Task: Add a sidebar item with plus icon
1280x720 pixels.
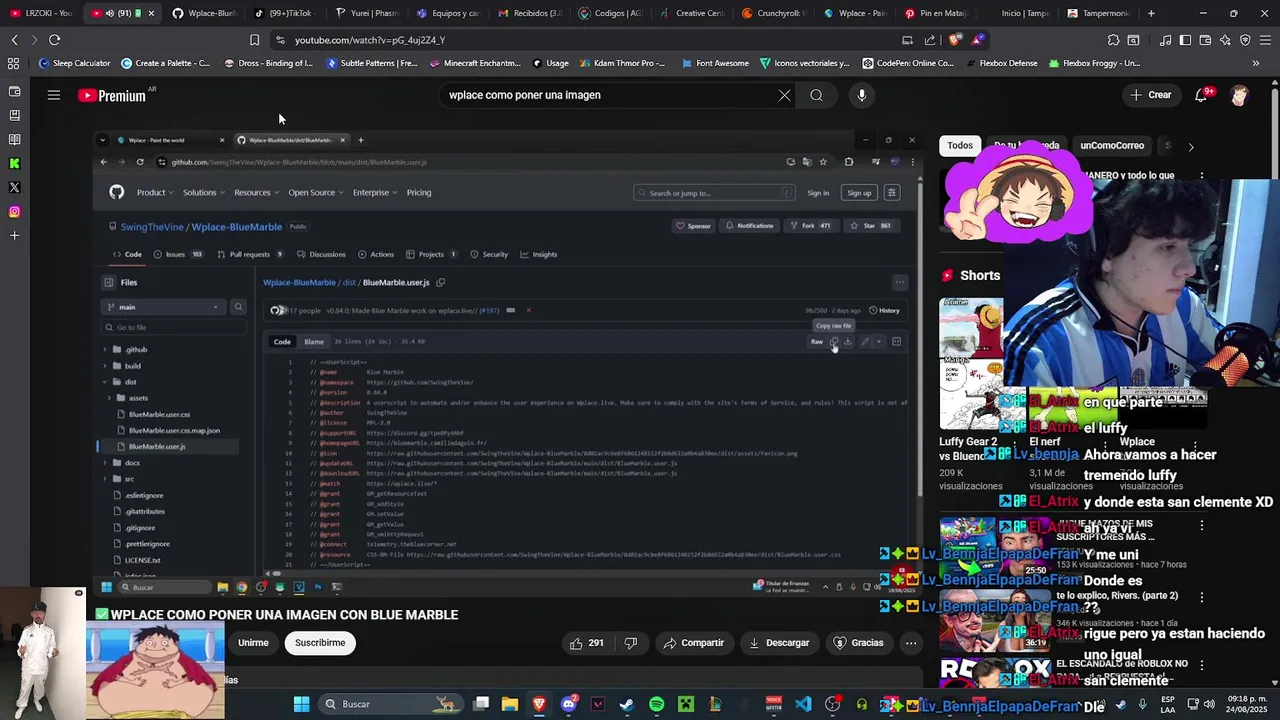Action: point(14,236)
